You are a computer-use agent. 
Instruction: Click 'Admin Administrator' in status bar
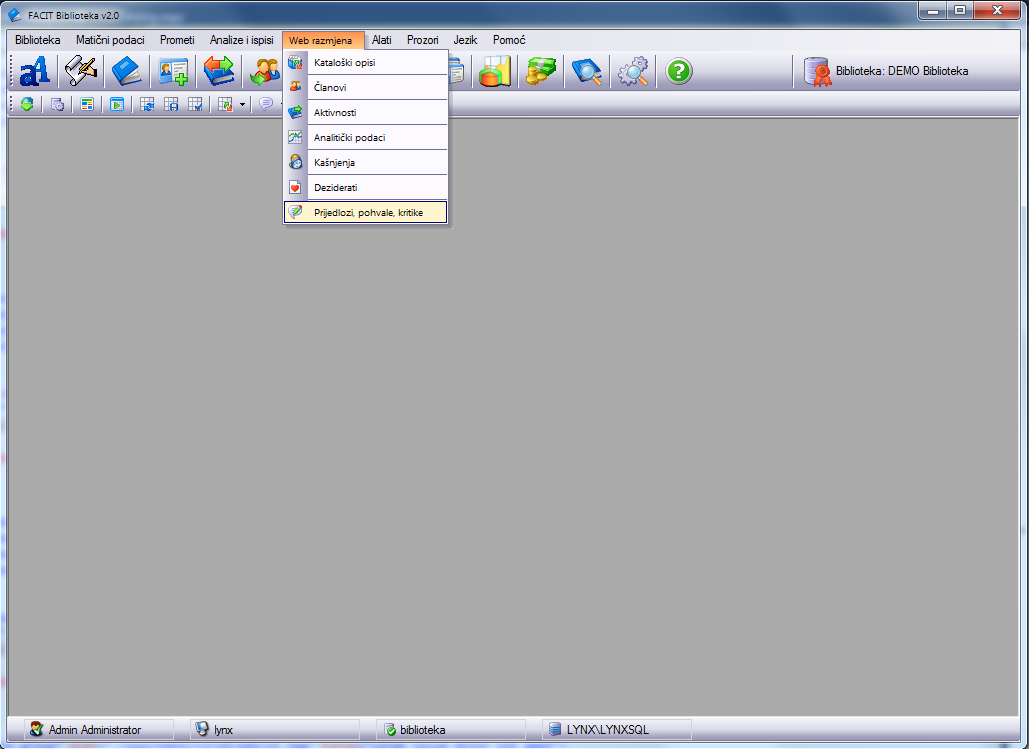click(x=95, y=730)
